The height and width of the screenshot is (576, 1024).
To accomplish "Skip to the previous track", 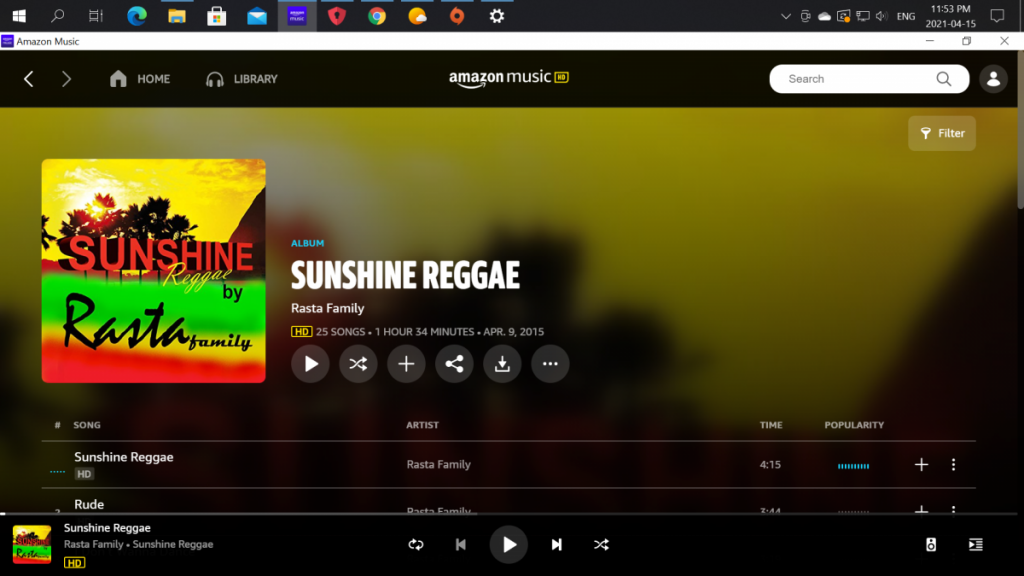I will pos(460,545).
